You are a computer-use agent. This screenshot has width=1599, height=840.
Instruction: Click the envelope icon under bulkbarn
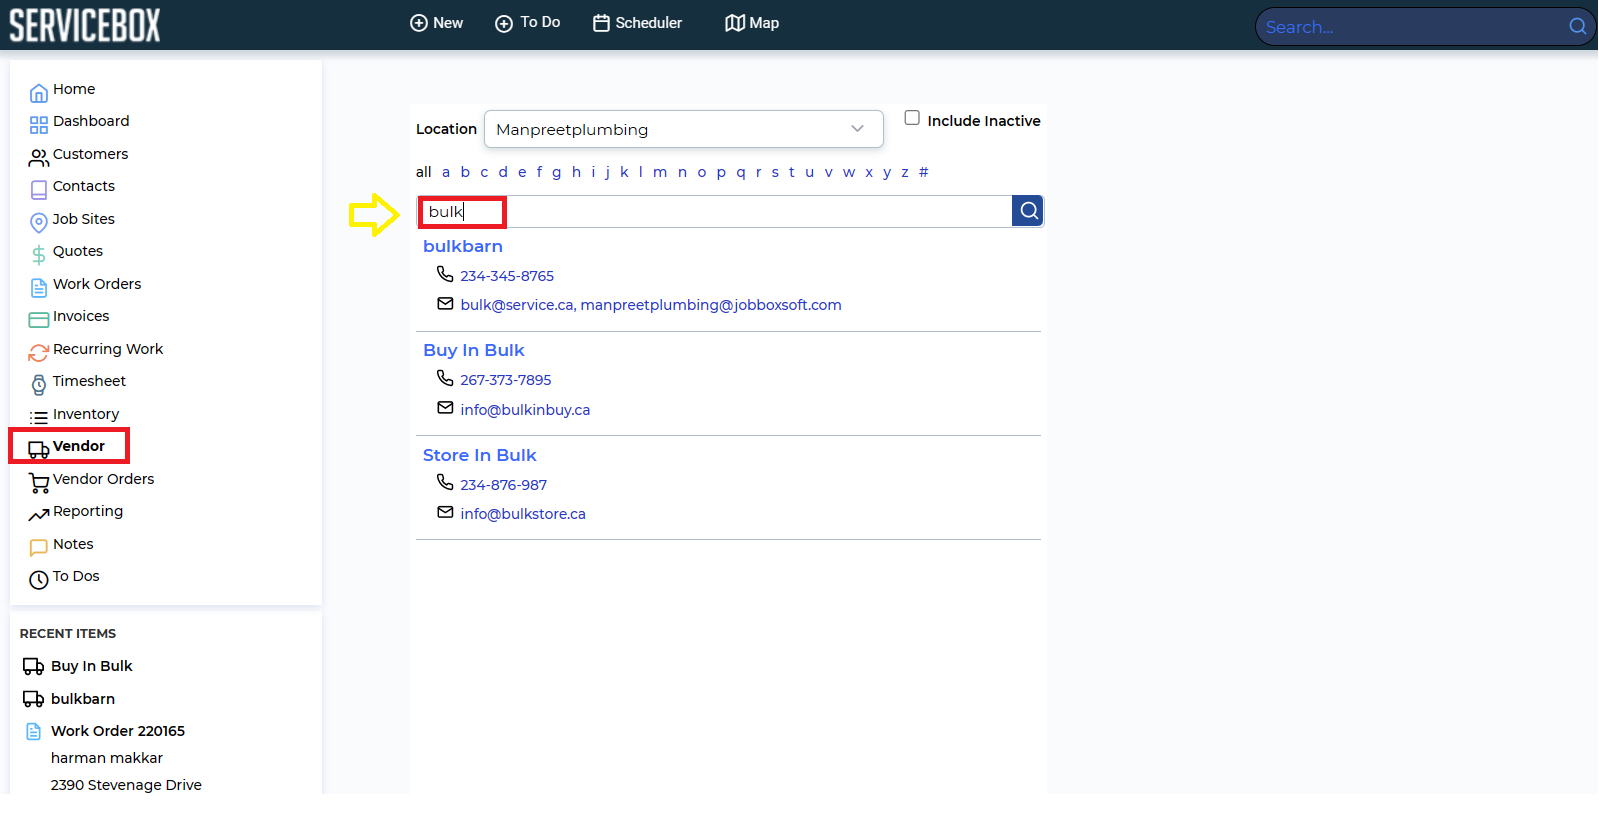(446, 303)
